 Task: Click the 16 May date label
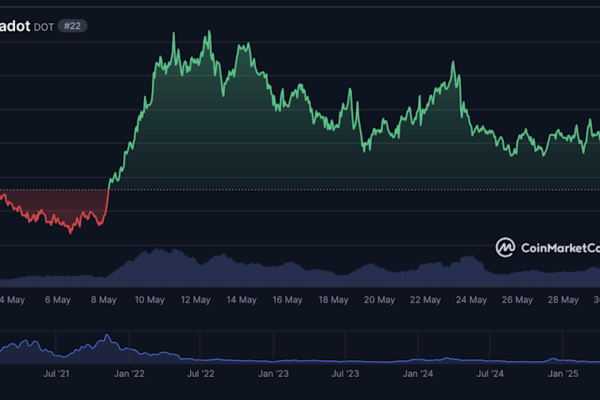(287, 300)
